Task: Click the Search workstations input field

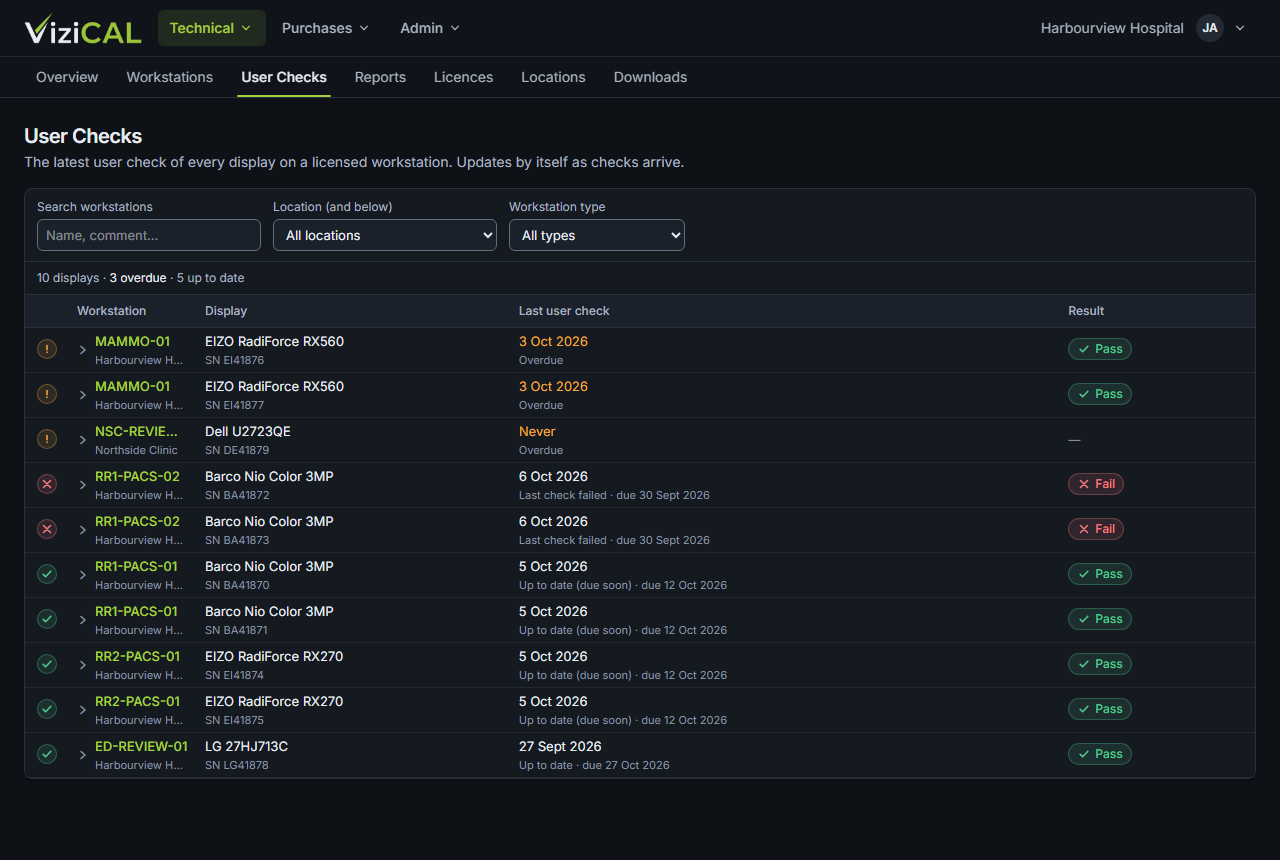Action: click(149, 235)
